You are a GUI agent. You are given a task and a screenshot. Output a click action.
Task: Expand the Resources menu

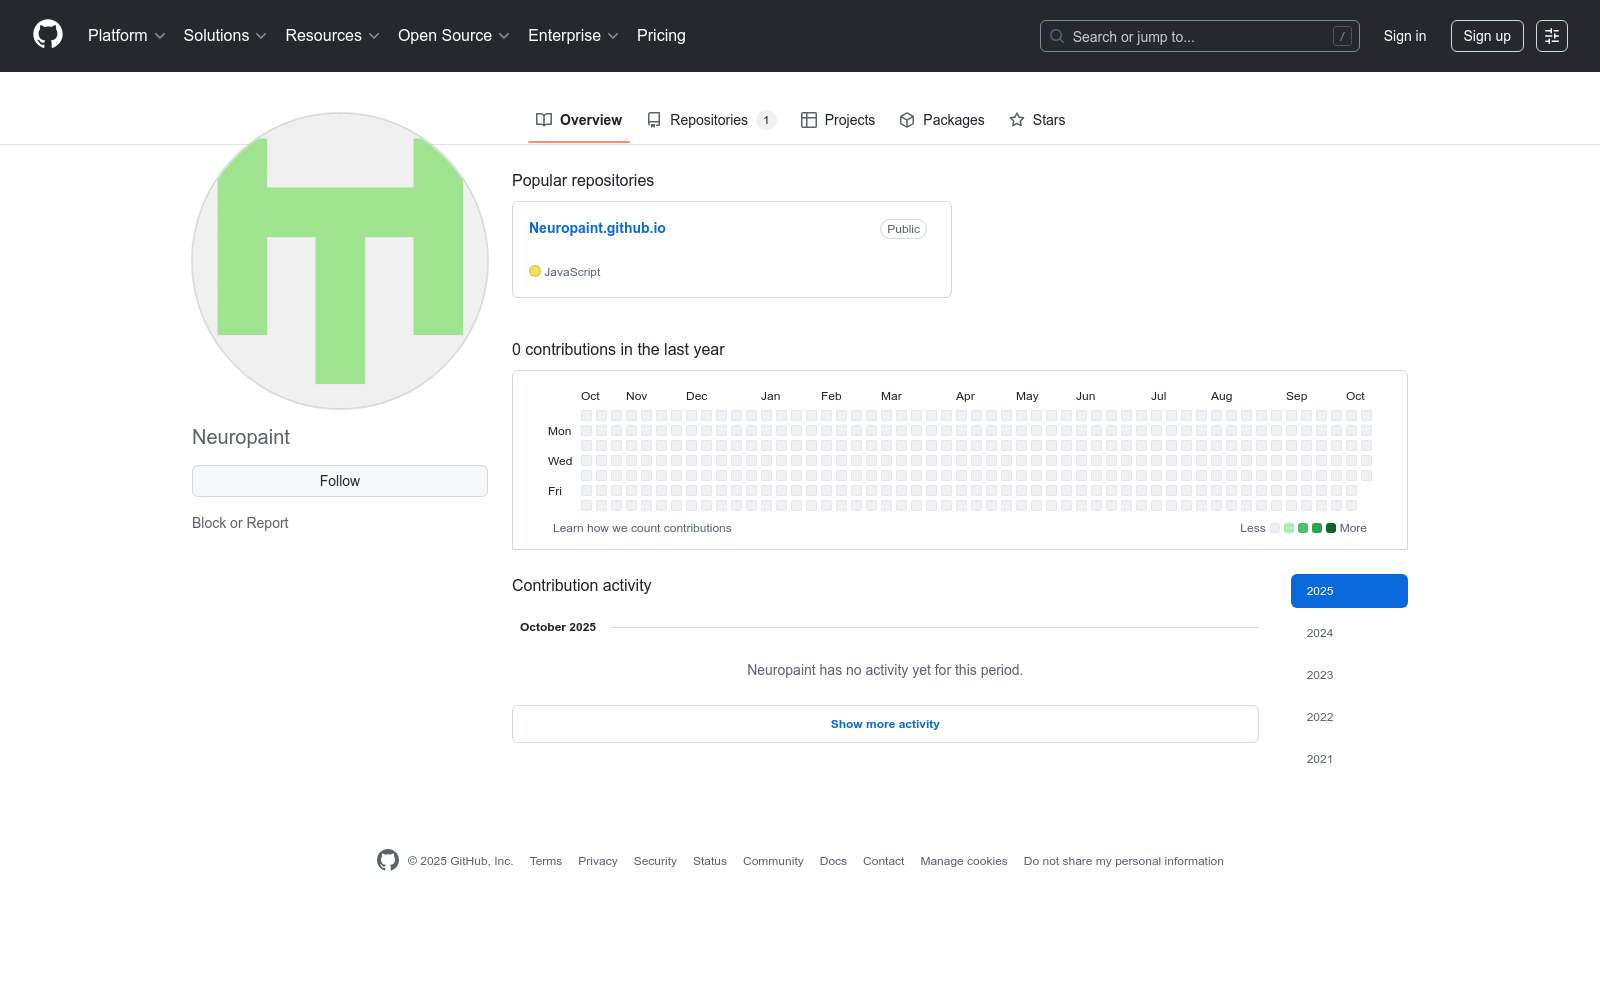pos(332,36)
